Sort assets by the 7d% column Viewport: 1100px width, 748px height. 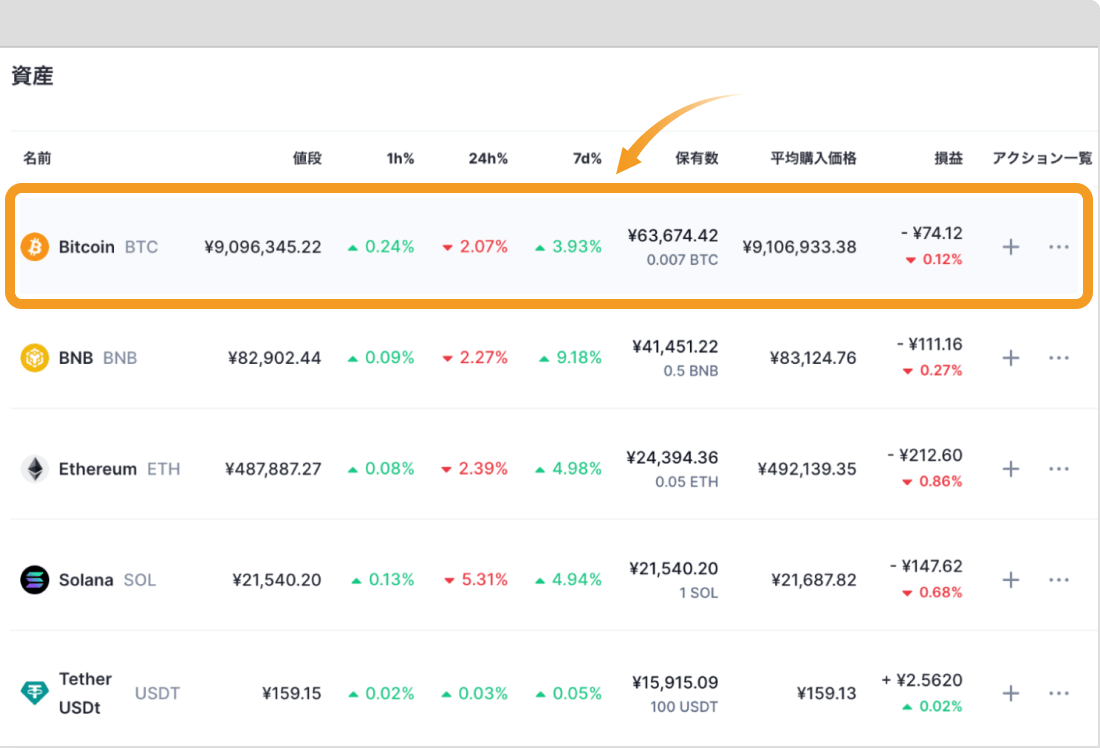(587, 159)
